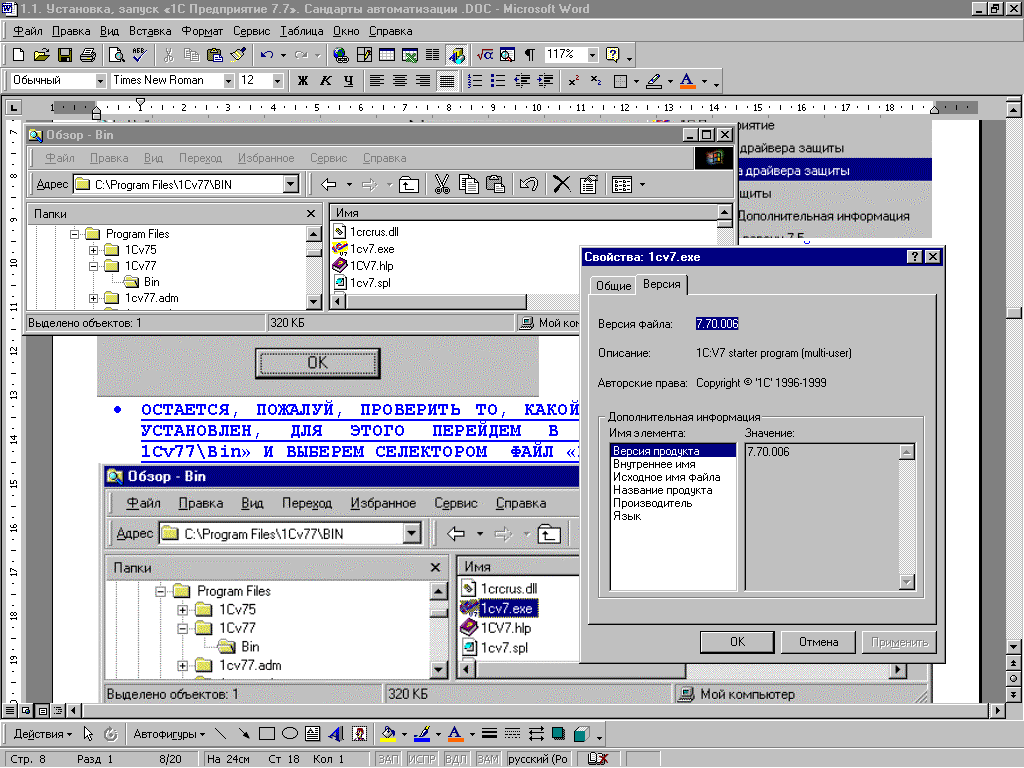This screenshot has height=768, width=1024.
Task: Apply numbered list formatting
Action: pos(475,80)
